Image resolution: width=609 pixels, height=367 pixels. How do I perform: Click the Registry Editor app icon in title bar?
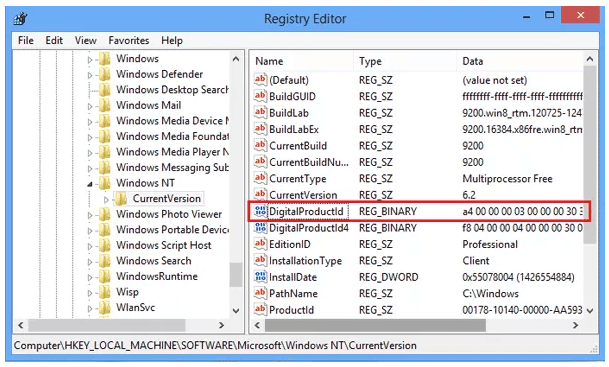[x=20, y=18]
